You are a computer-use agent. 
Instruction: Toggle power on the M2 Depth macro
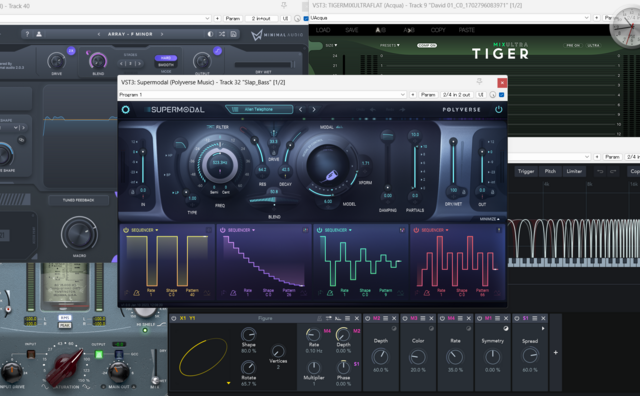click(368, 318)
